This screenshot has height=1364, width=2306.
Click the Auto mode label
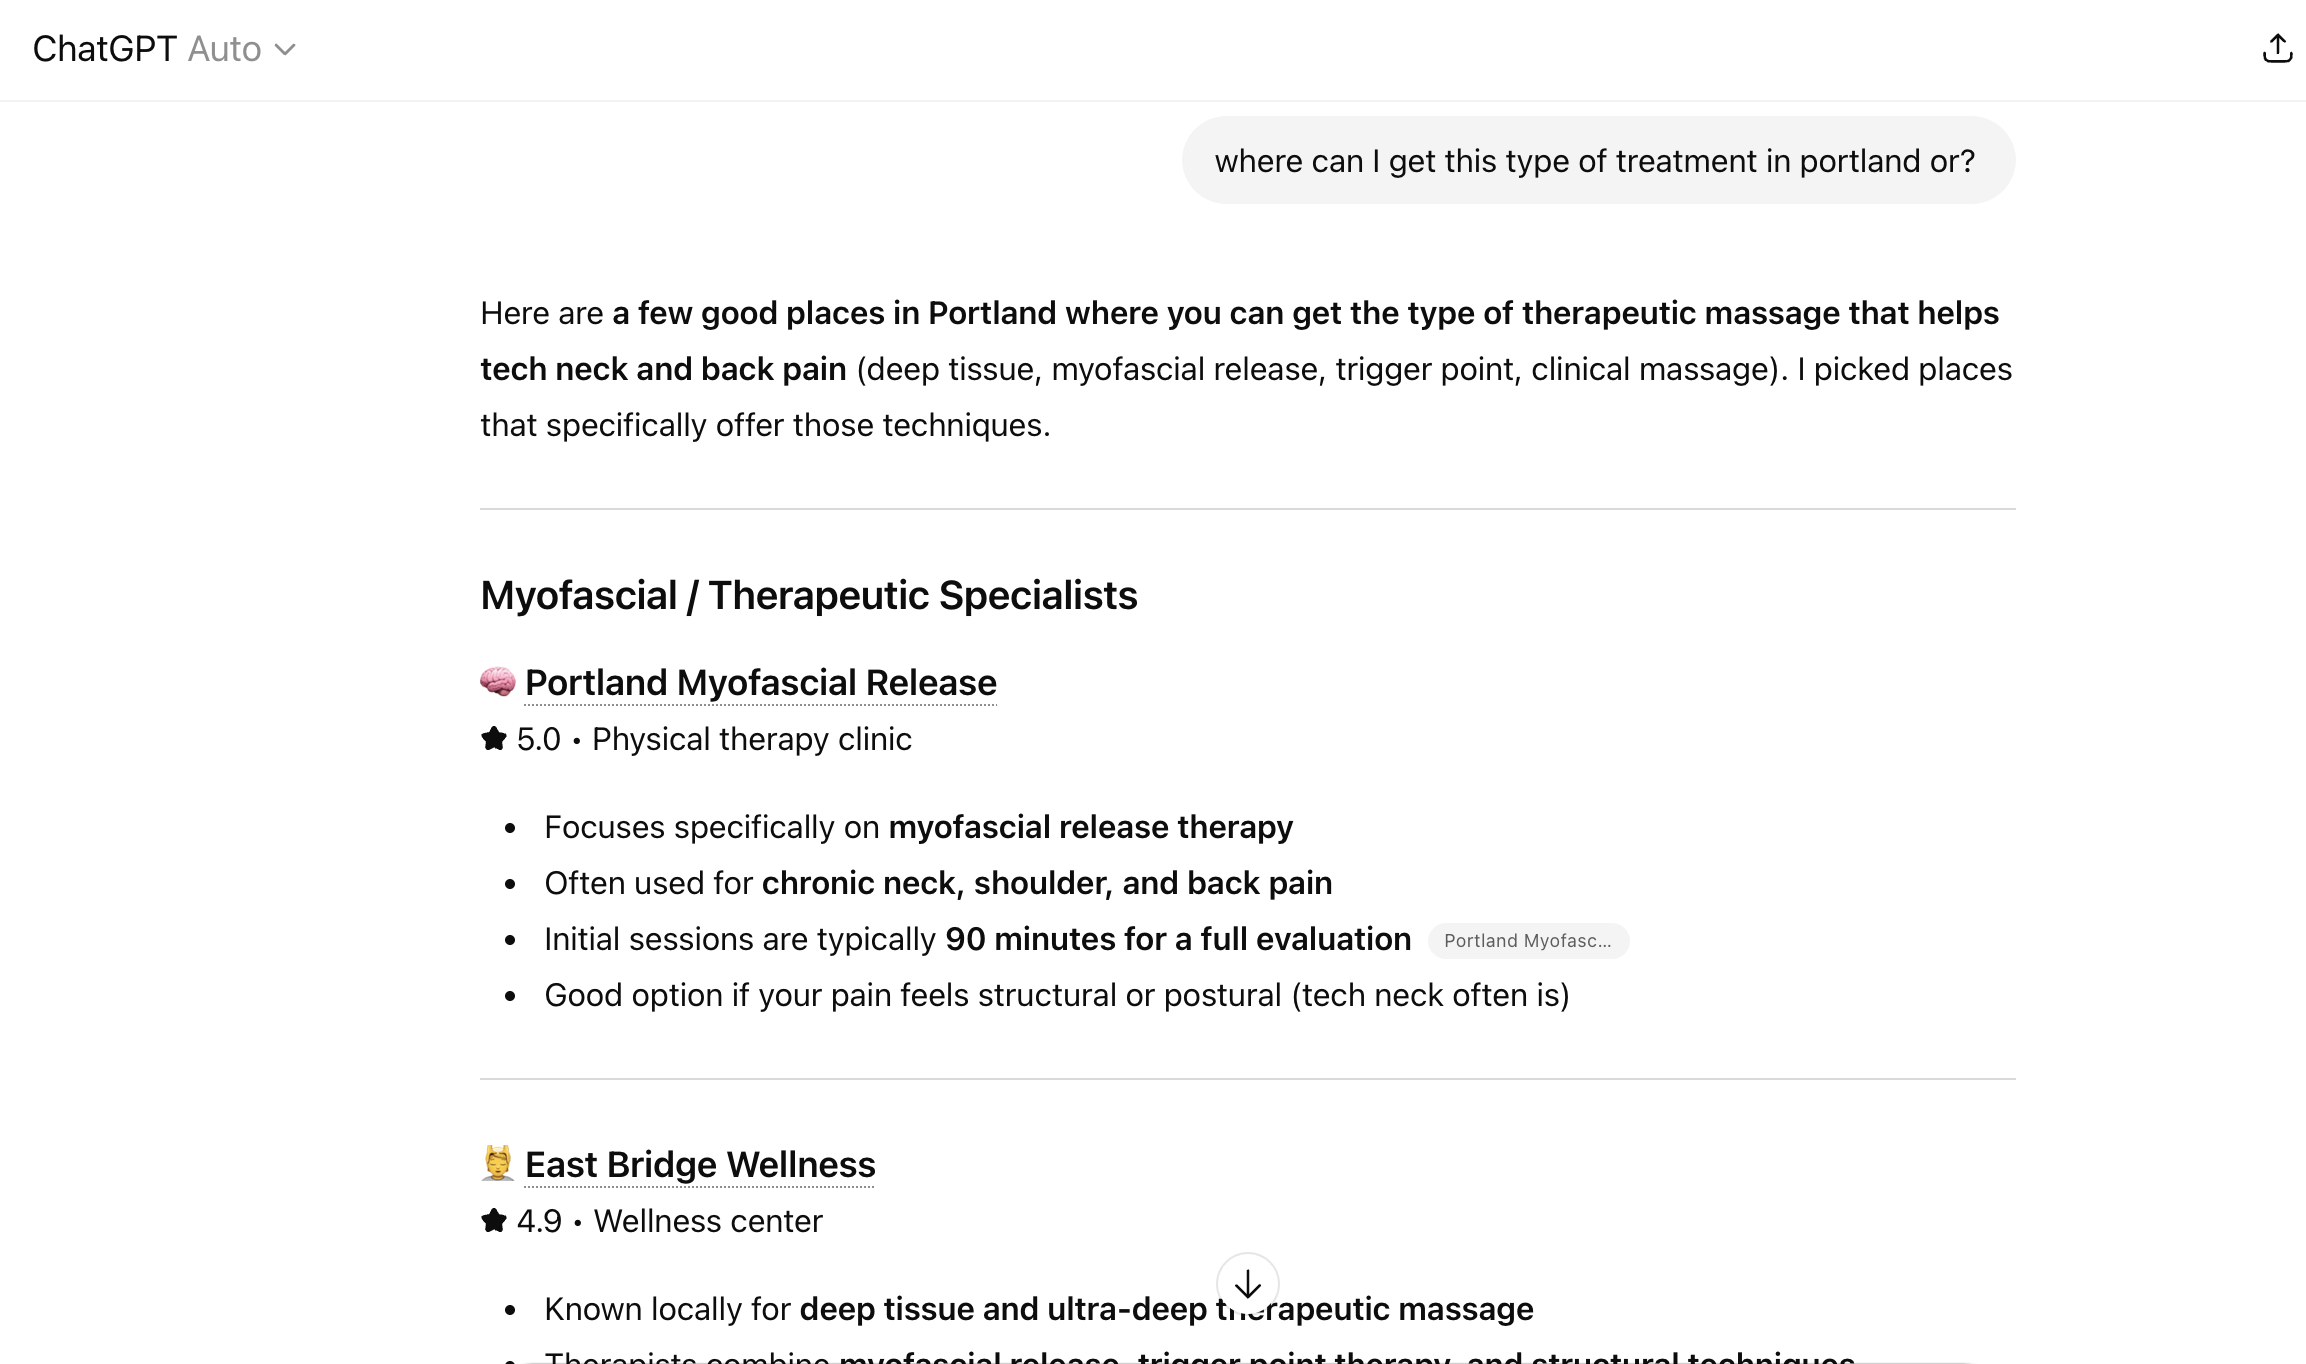click(224, 48)
